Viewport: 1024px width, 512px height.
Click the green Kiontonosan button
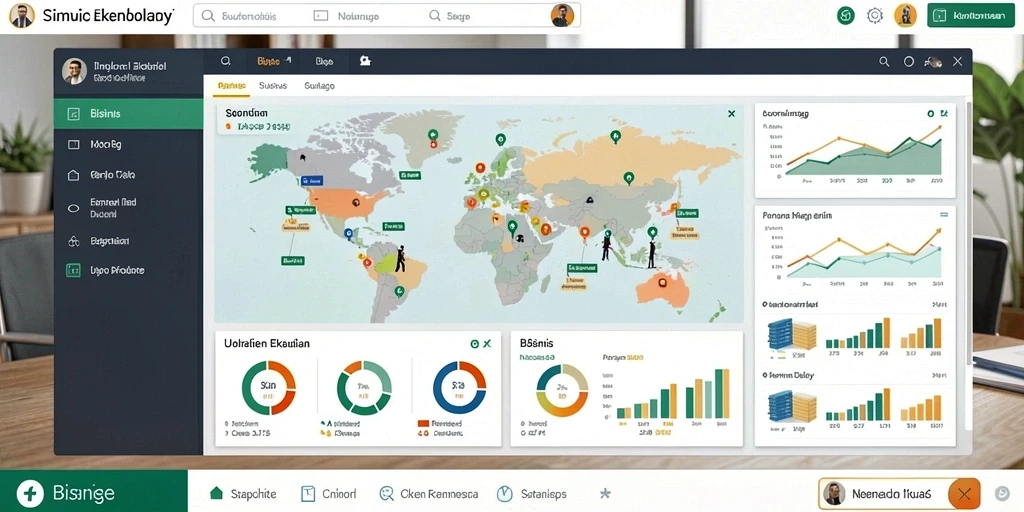tap(970, 16)
